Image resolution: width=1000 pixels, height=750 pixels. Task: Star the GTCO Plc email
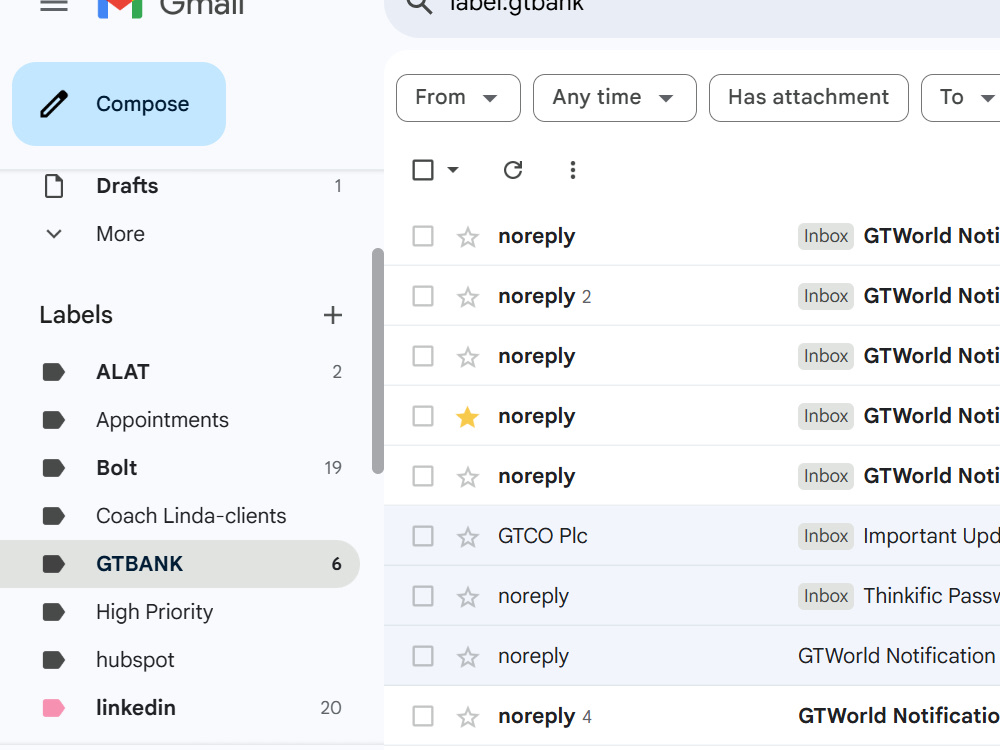pos(467,536)
